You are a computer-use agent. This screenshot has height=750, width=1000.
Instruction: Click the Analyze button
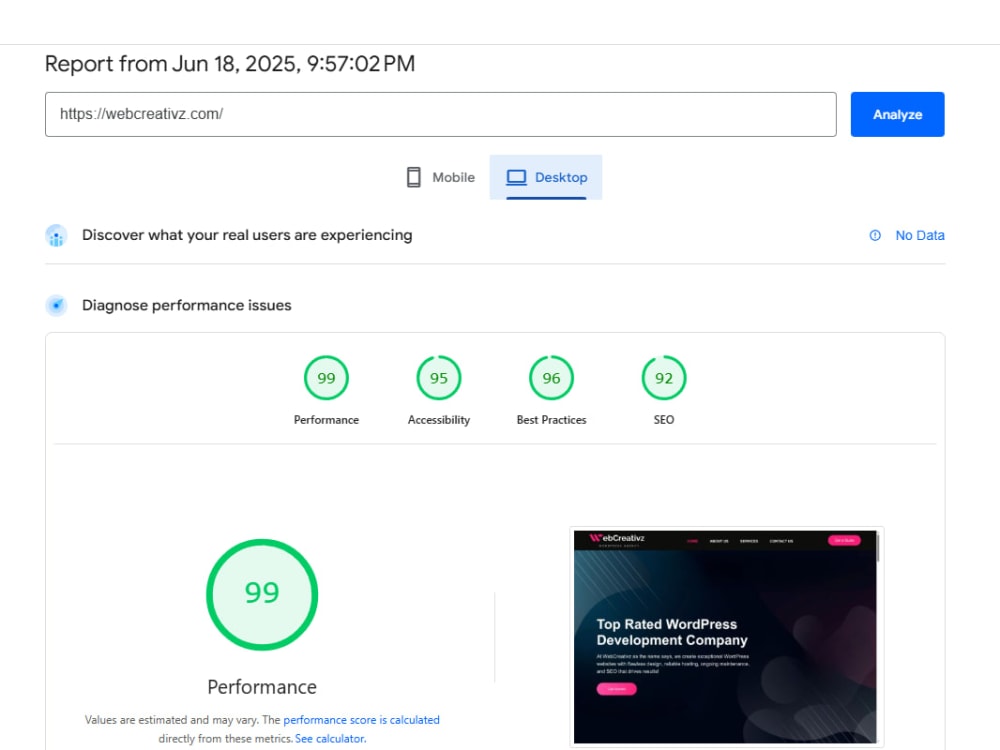tap(897, 114)
